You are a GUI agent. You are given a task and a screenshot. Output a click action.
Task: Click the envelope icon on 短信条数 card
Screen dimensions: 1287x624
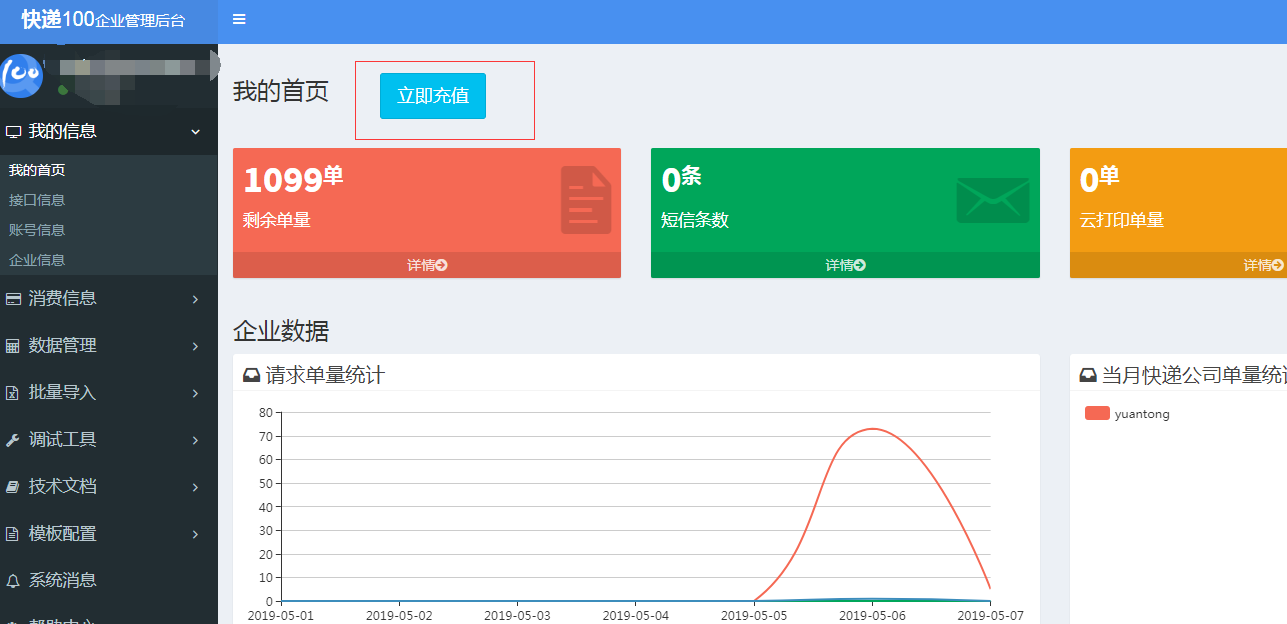pyautogui.click(x=992, y=200)
